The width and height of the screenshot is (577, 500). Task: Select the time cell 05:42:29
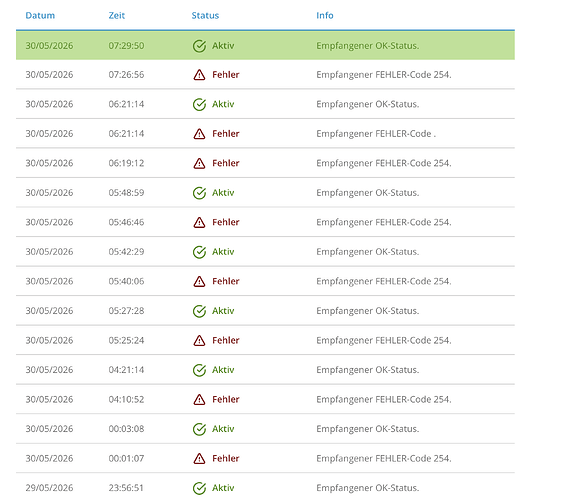click(x=126, y=252)
